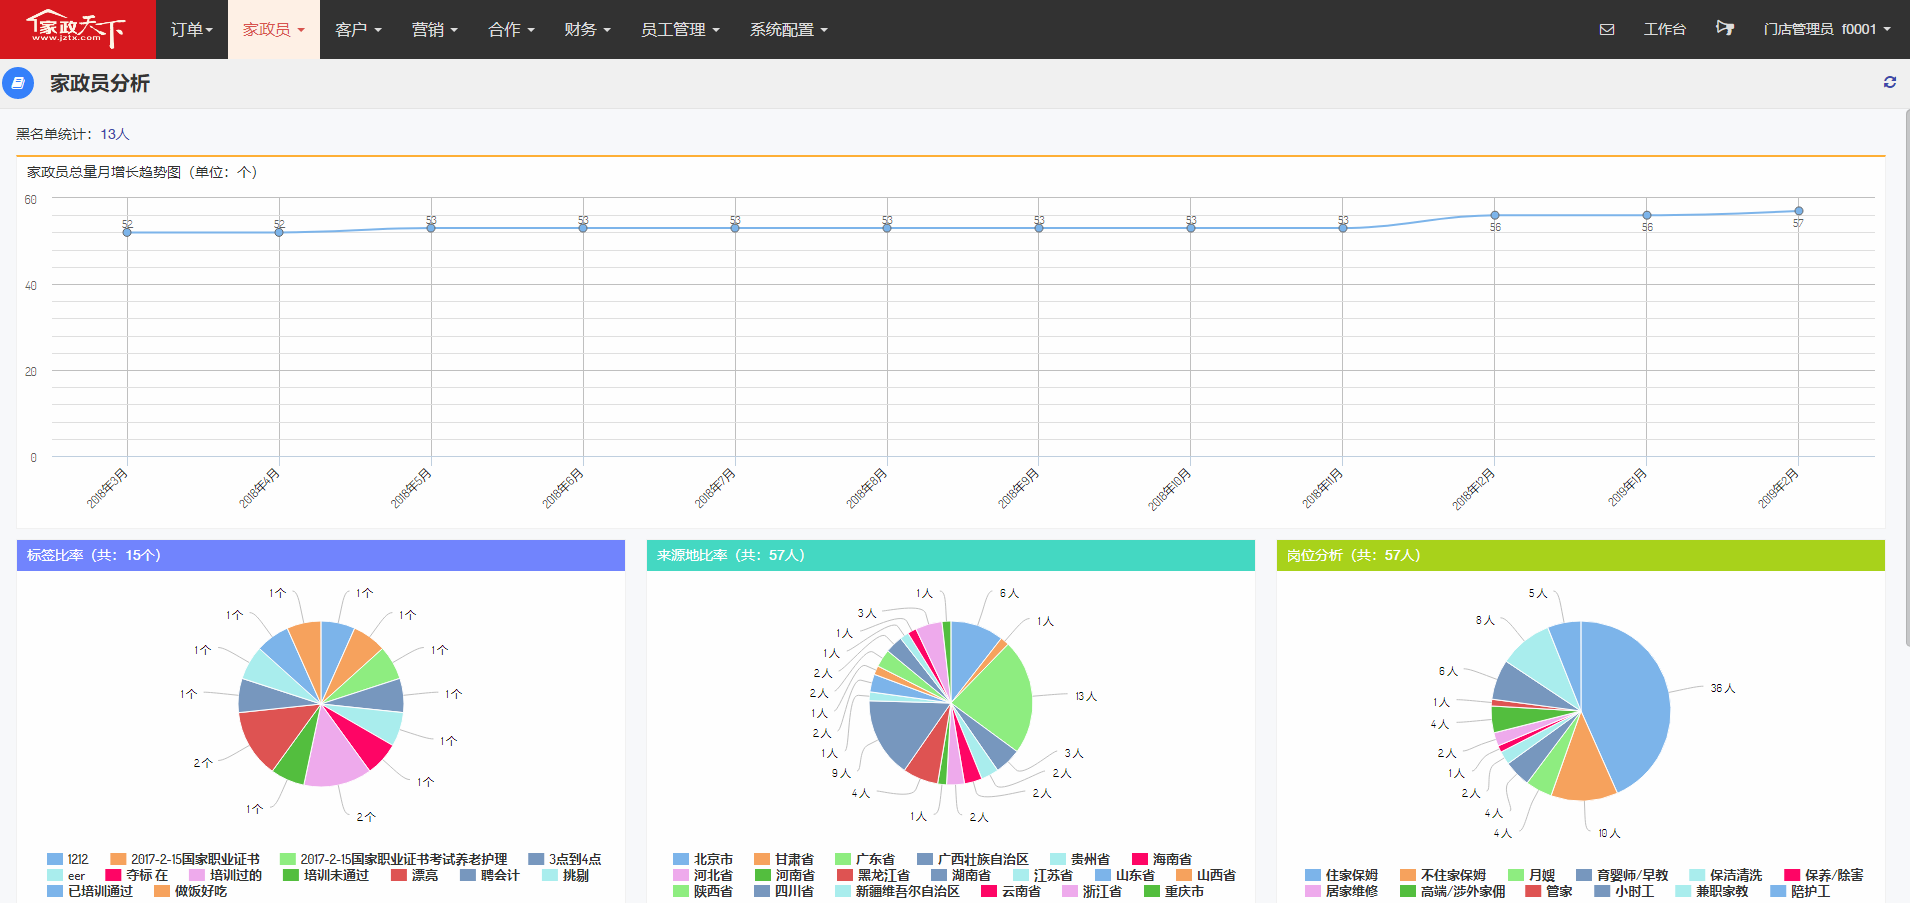Click the 黑龙江省 legend color swatch
1910x903 pixels.
click(845, 875)
